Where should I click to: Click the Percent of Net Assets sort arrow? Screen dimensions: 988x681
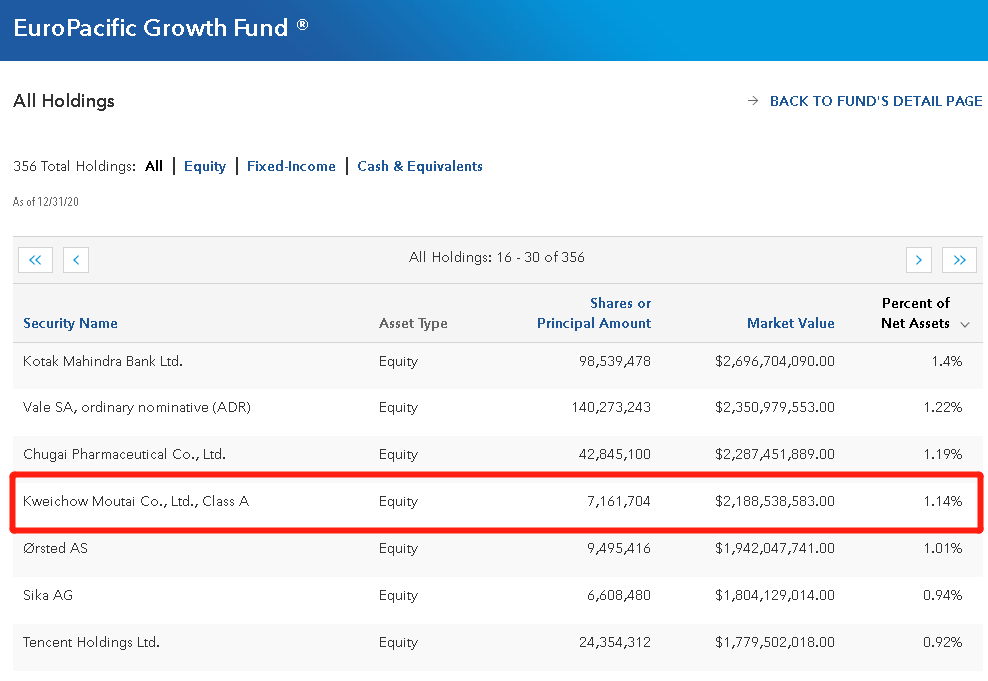pos(965,324)
